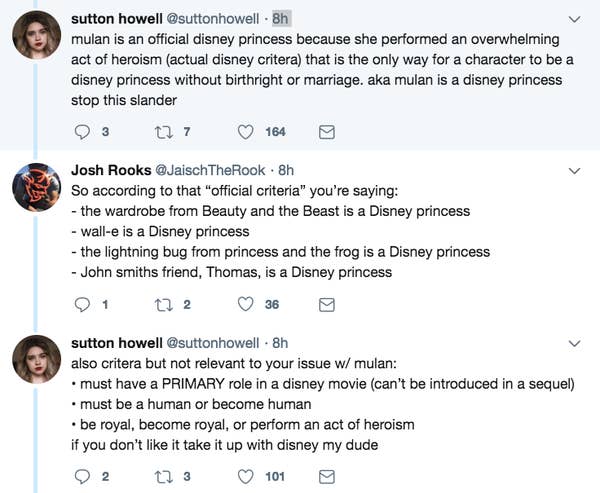Screen dimensions: 600x493
Task: Reply to Josh Rooks' wardrobe tweet
Action: (x=83, y=305)
